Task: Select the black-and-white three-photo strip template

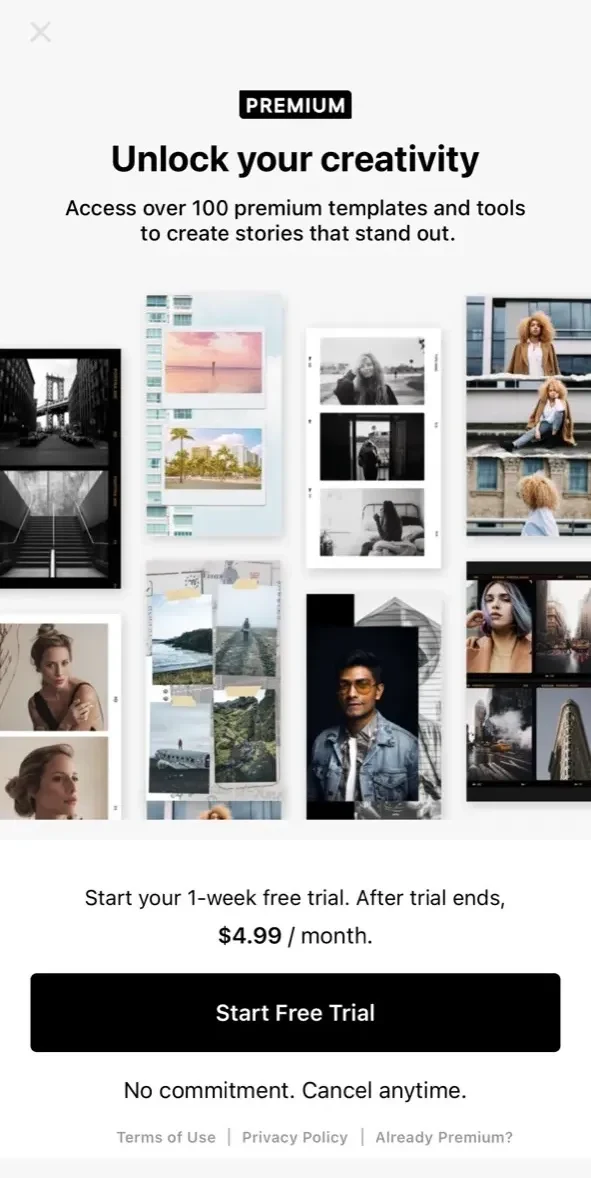Action: tap(373, 448)
